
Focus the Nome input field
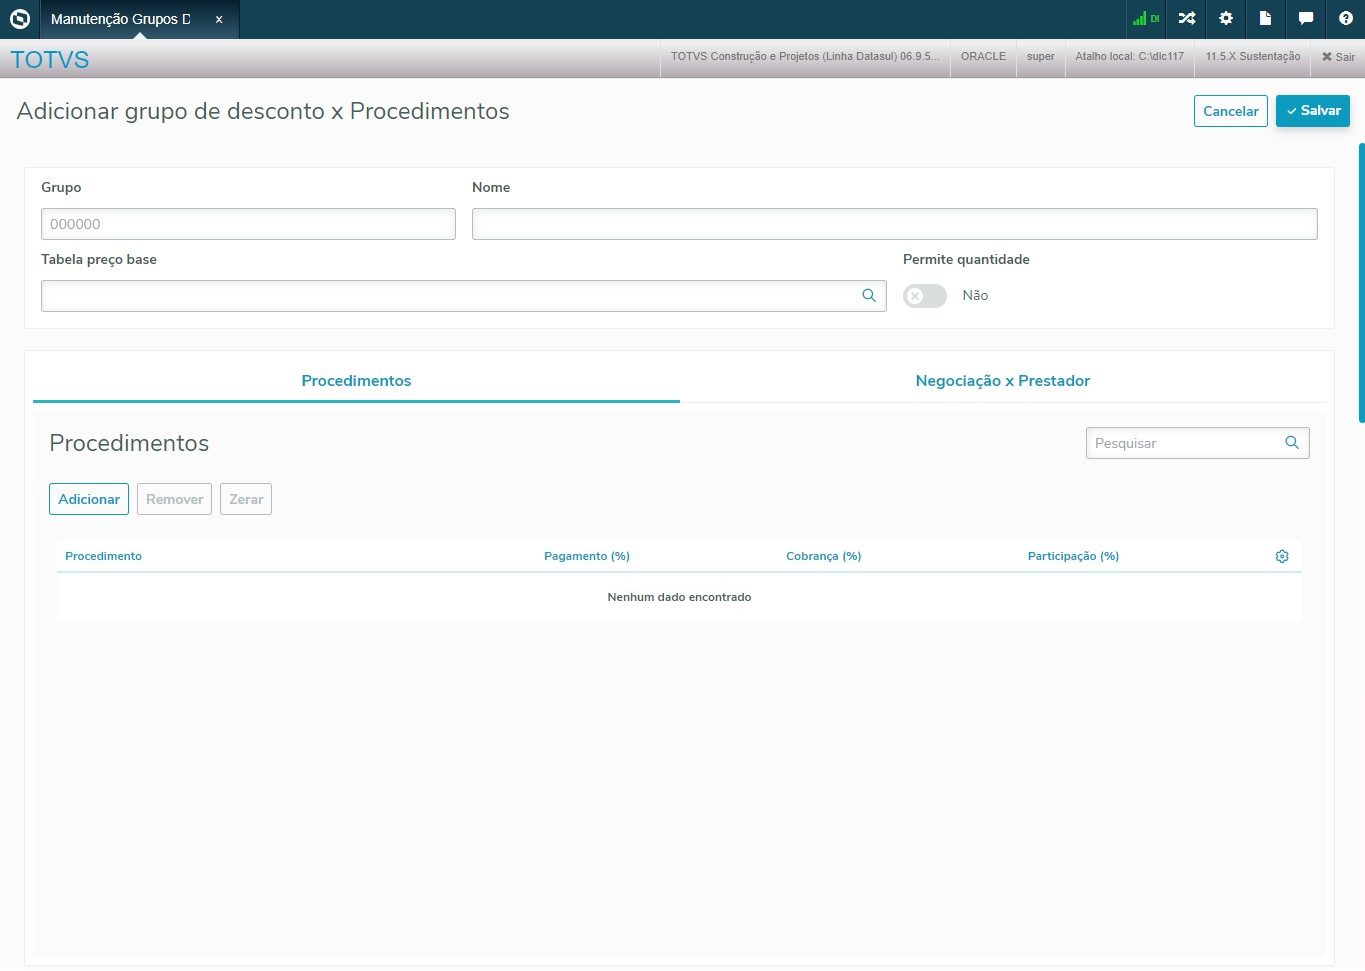coord(895,224)
